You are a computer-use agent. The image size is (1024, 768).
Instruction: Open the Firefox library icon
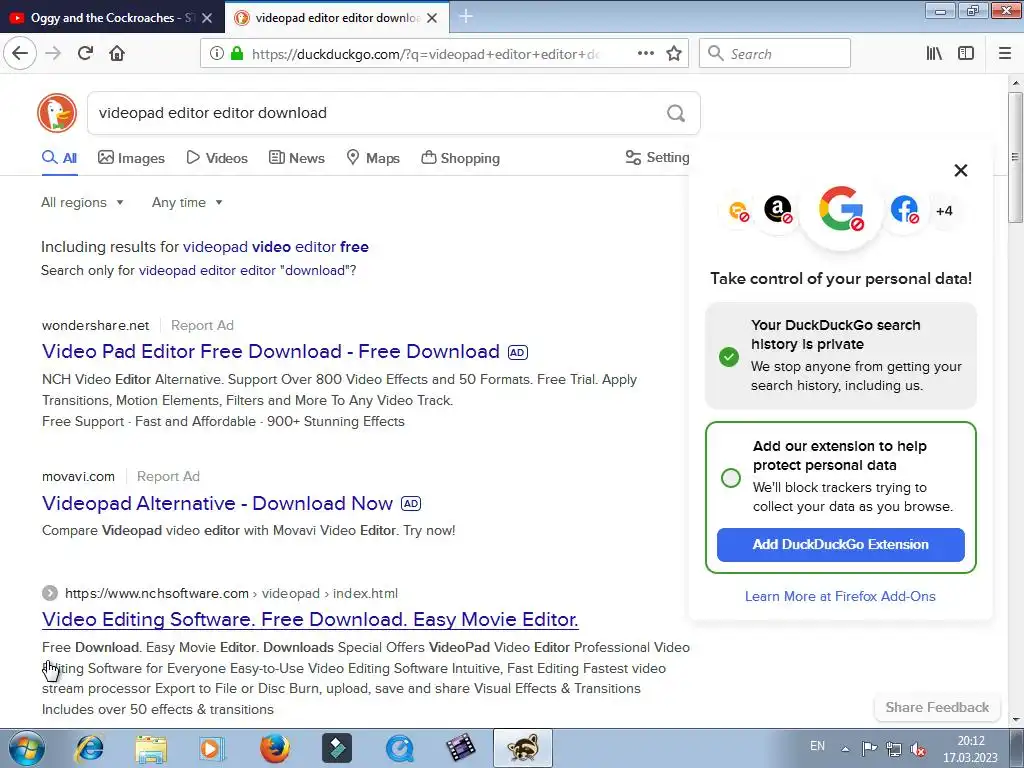click(x=935, y=53)
